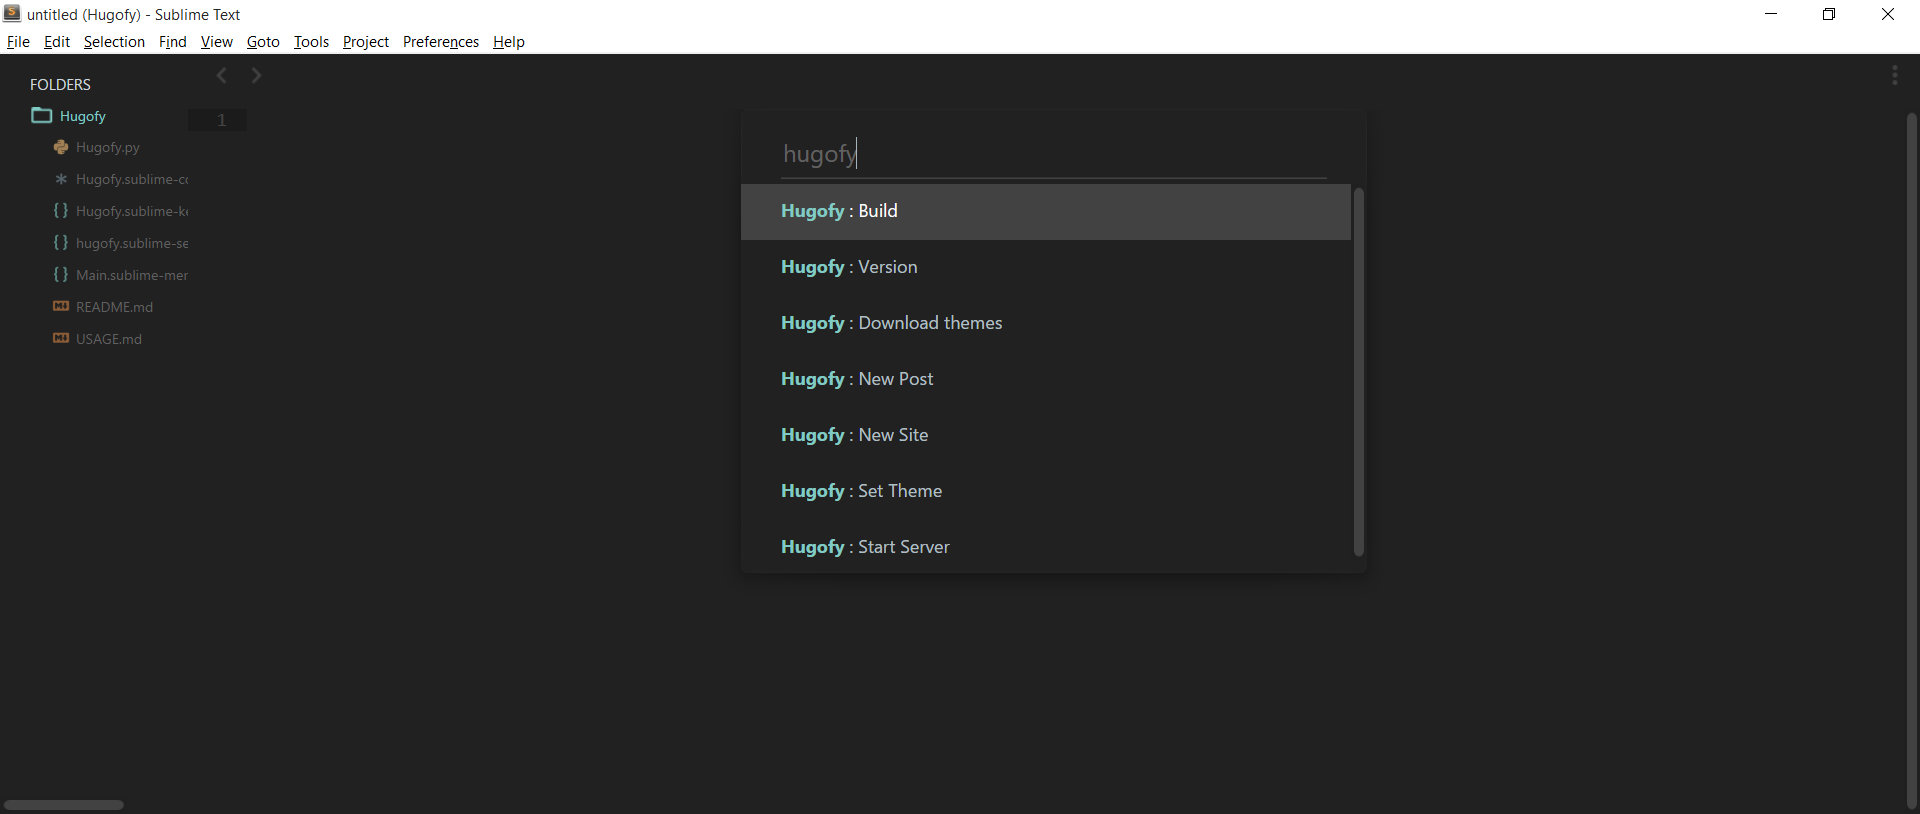
Task: Click the asterisk icon beside Hugofy.sublime-commands file
Action: [x=61, y=179]
